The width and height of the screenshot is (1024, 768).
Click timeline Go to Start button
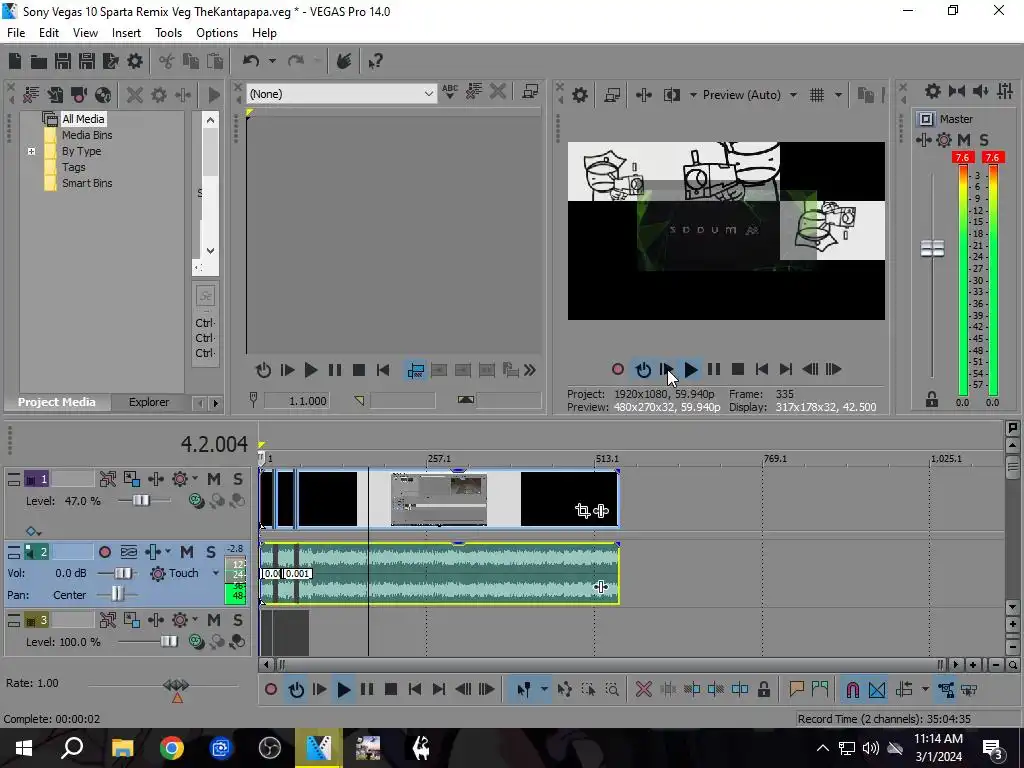click(415, 690)
